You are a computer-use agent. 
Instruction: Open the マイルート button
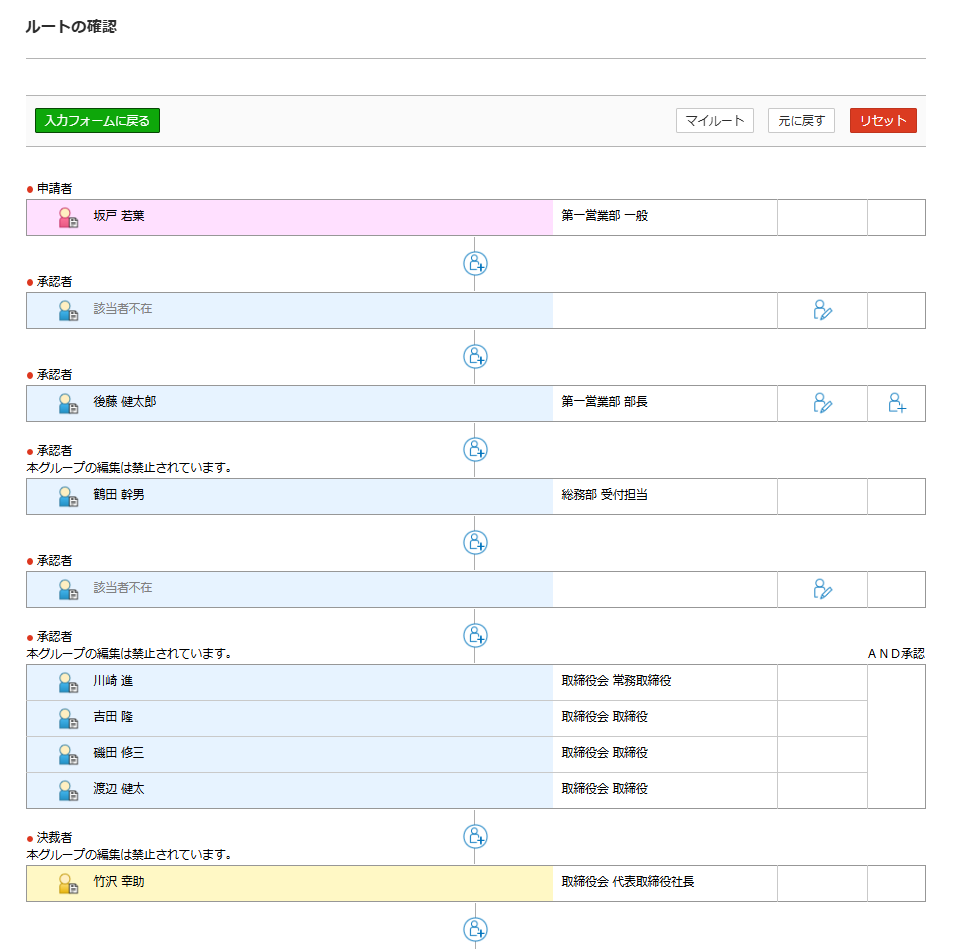point(714,121)
